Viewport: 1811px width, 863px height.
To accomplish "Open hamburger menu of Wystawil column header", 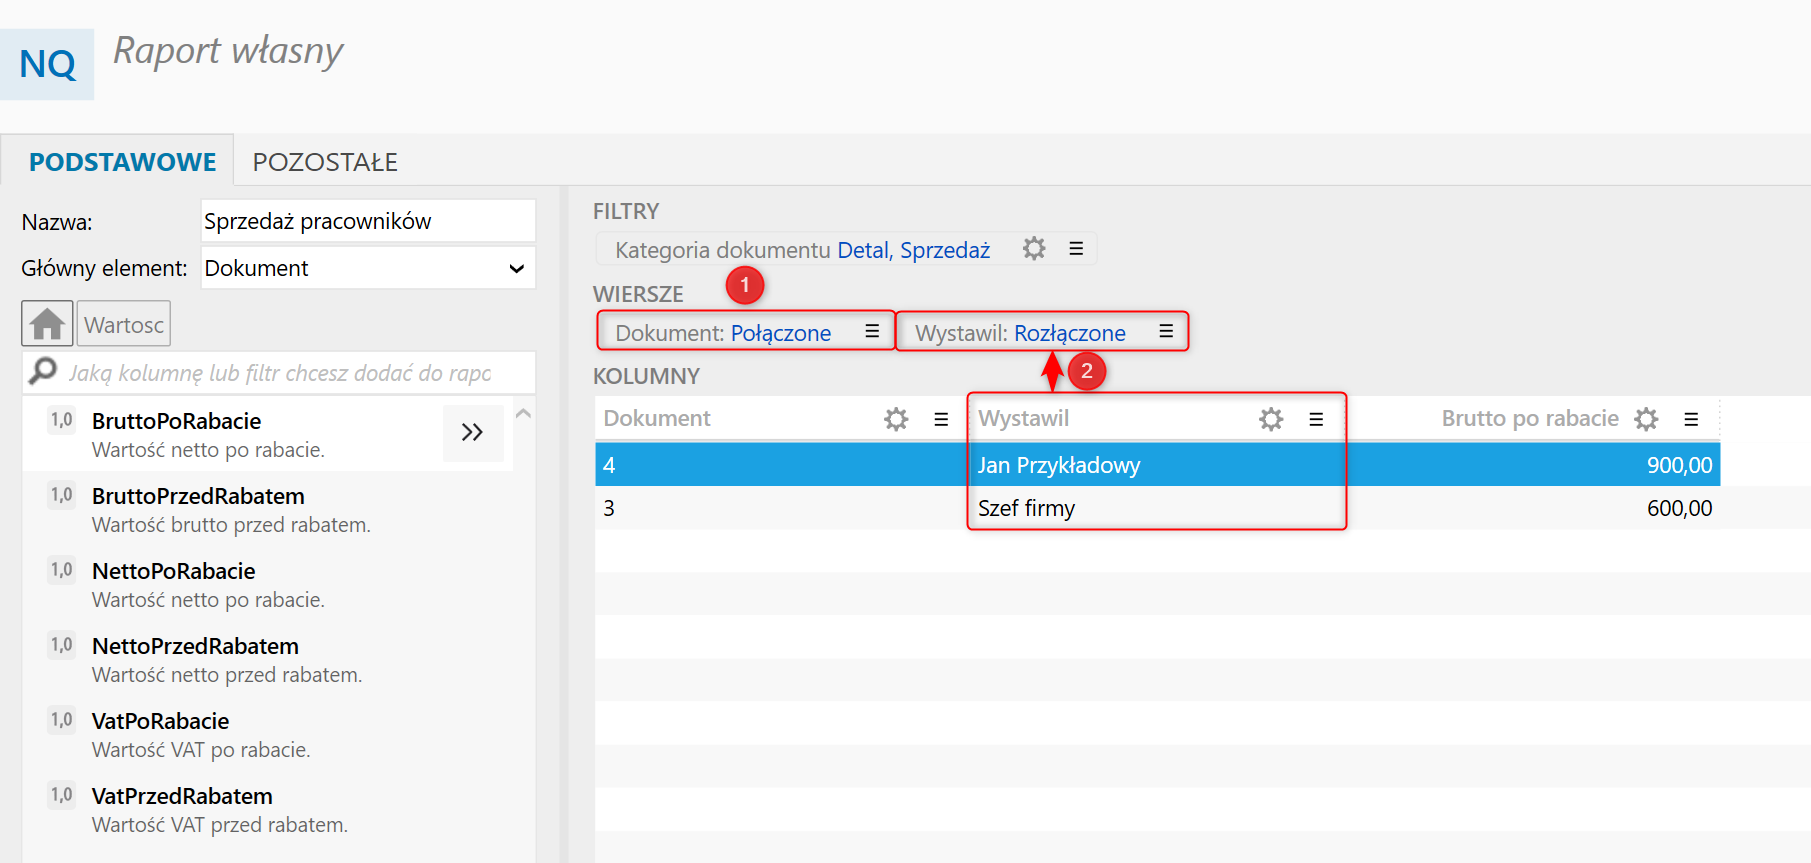I will (1316, 419).
